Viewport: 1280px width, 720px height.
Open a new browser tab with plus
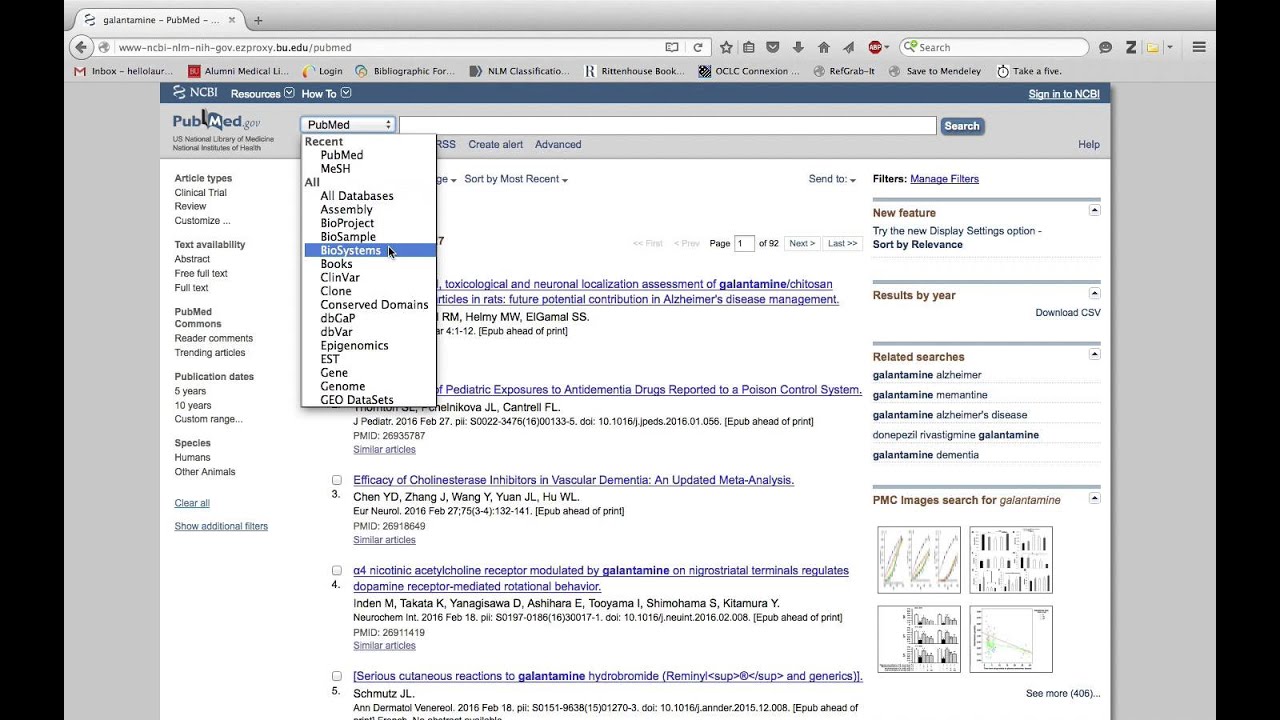pos(258,20)
